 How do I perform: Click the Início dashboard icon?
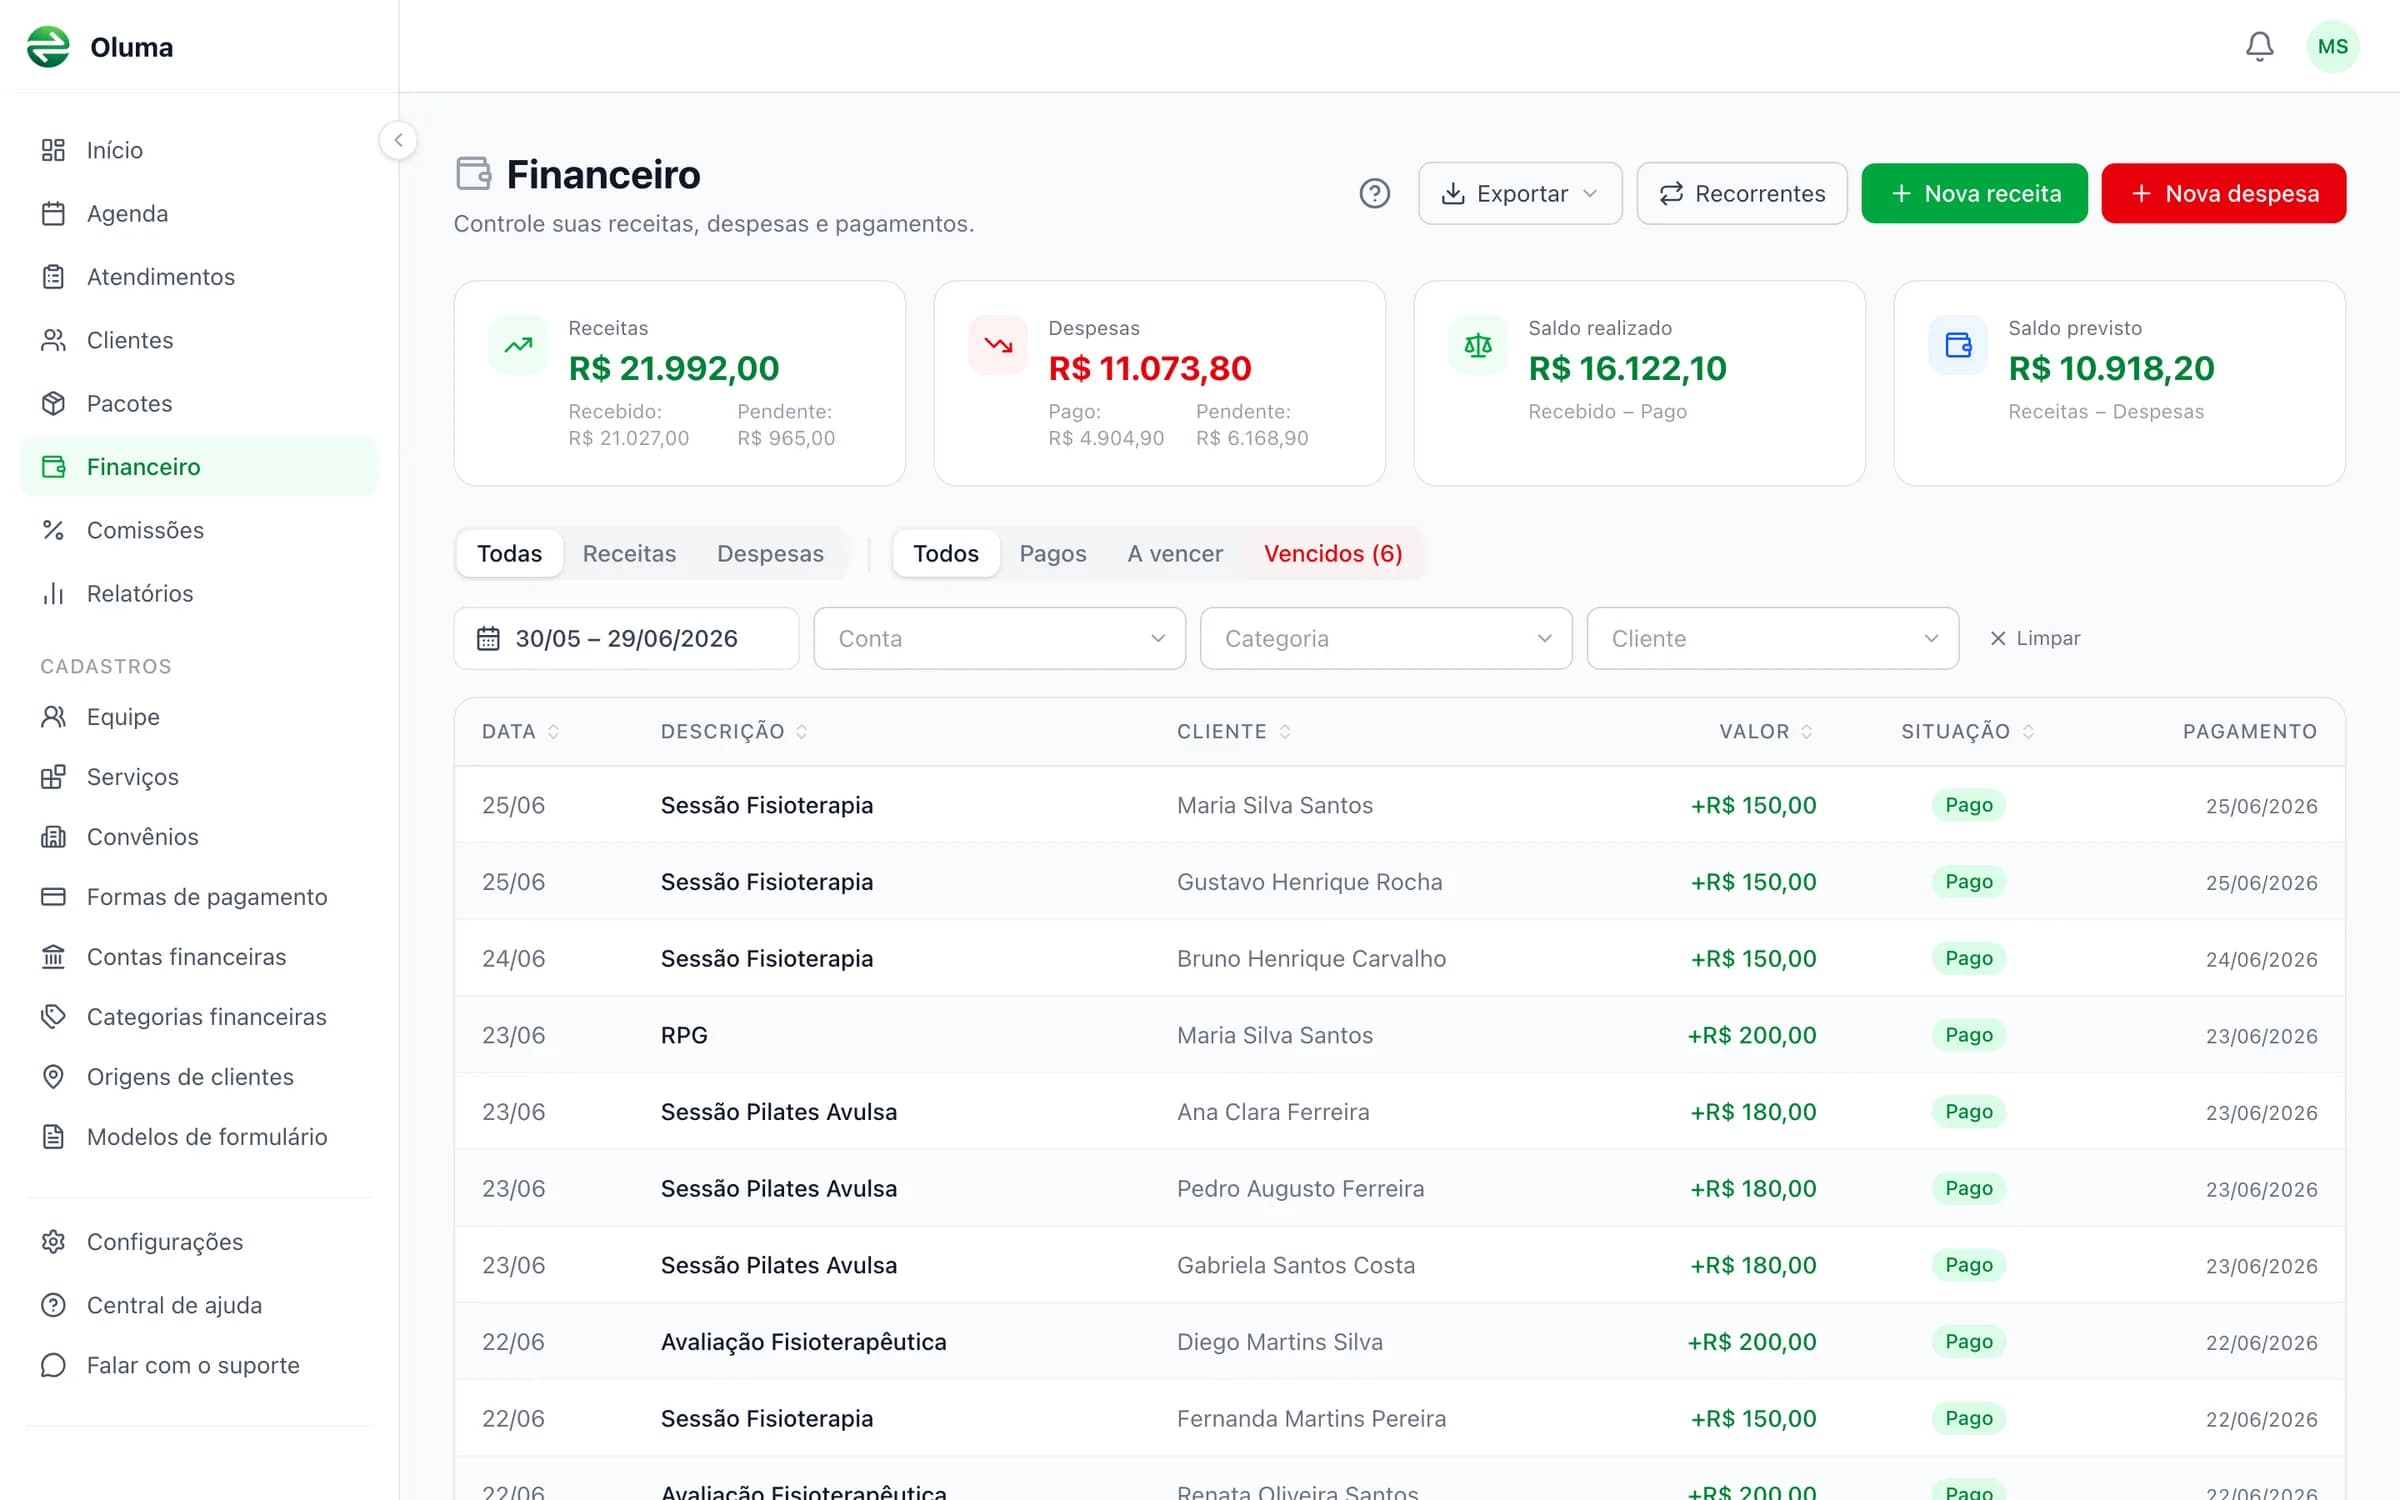tap(53, 150)
